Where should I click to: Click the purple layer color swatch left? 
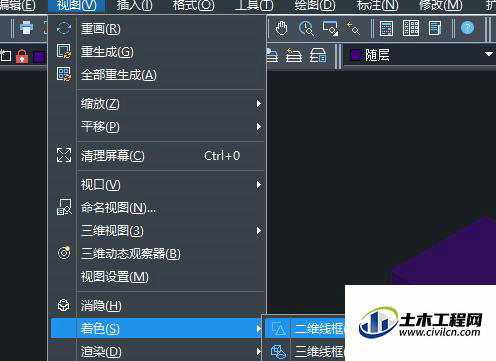click(x=39, y=56)
